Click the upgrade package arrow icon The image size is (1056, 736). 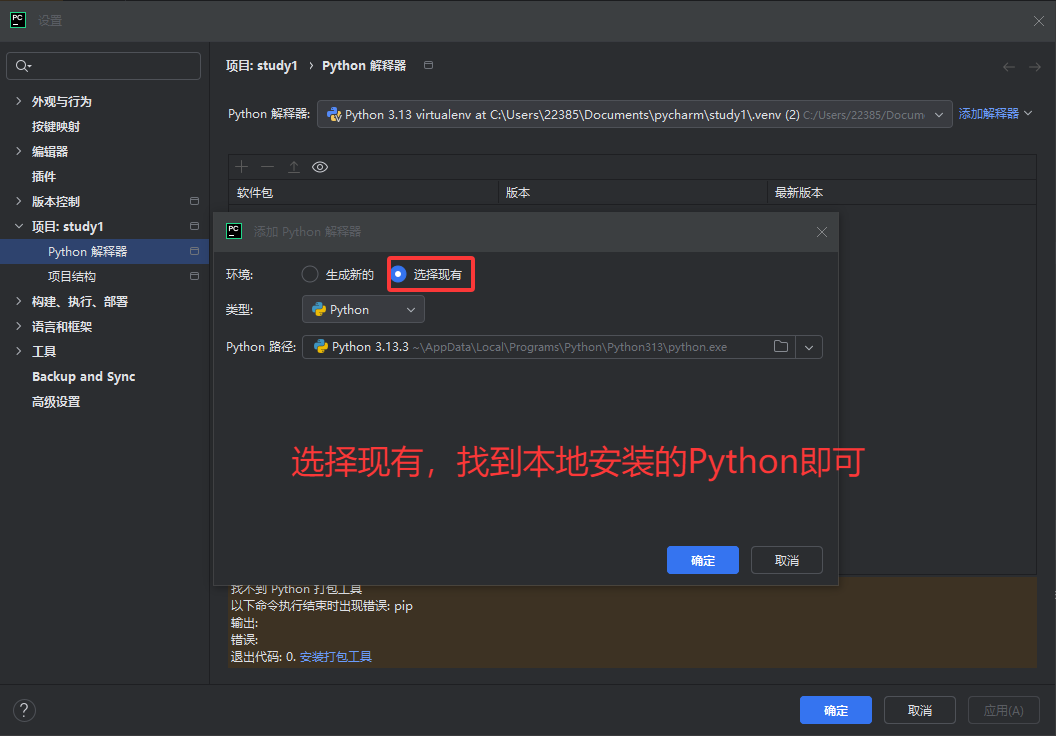pos(294,166)
